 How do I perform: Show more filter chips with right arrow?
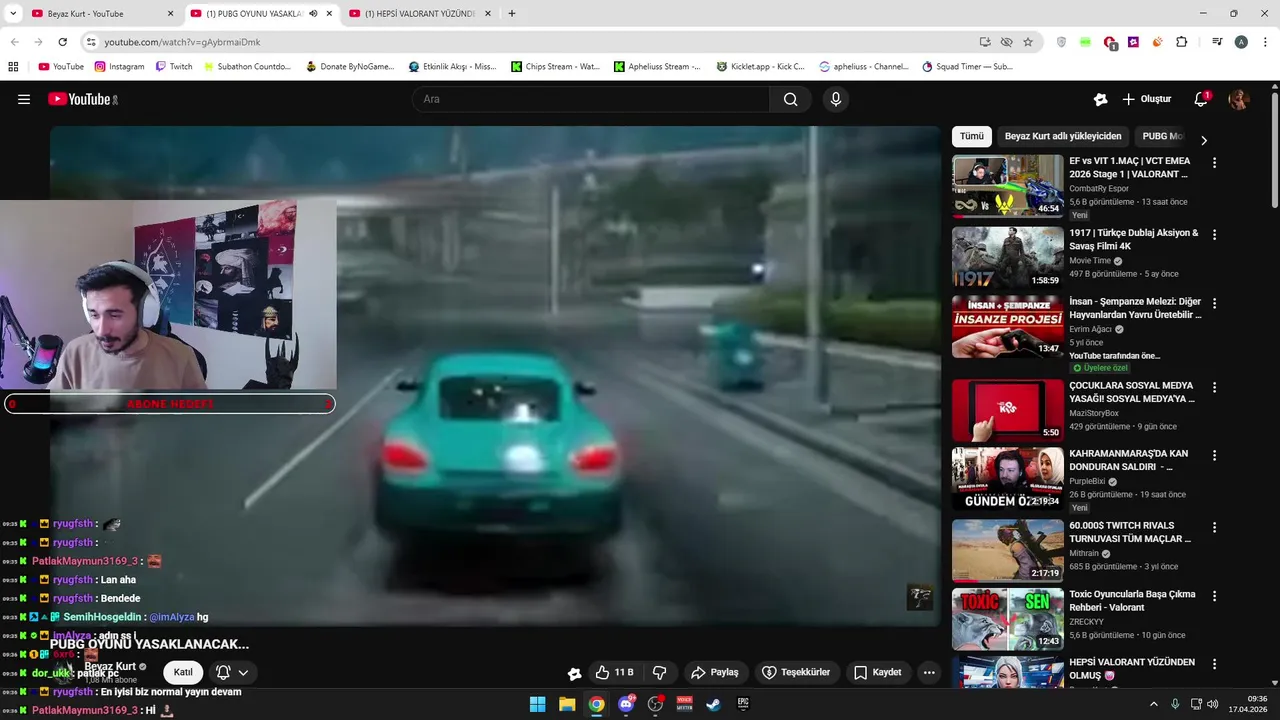(1204, 140)
